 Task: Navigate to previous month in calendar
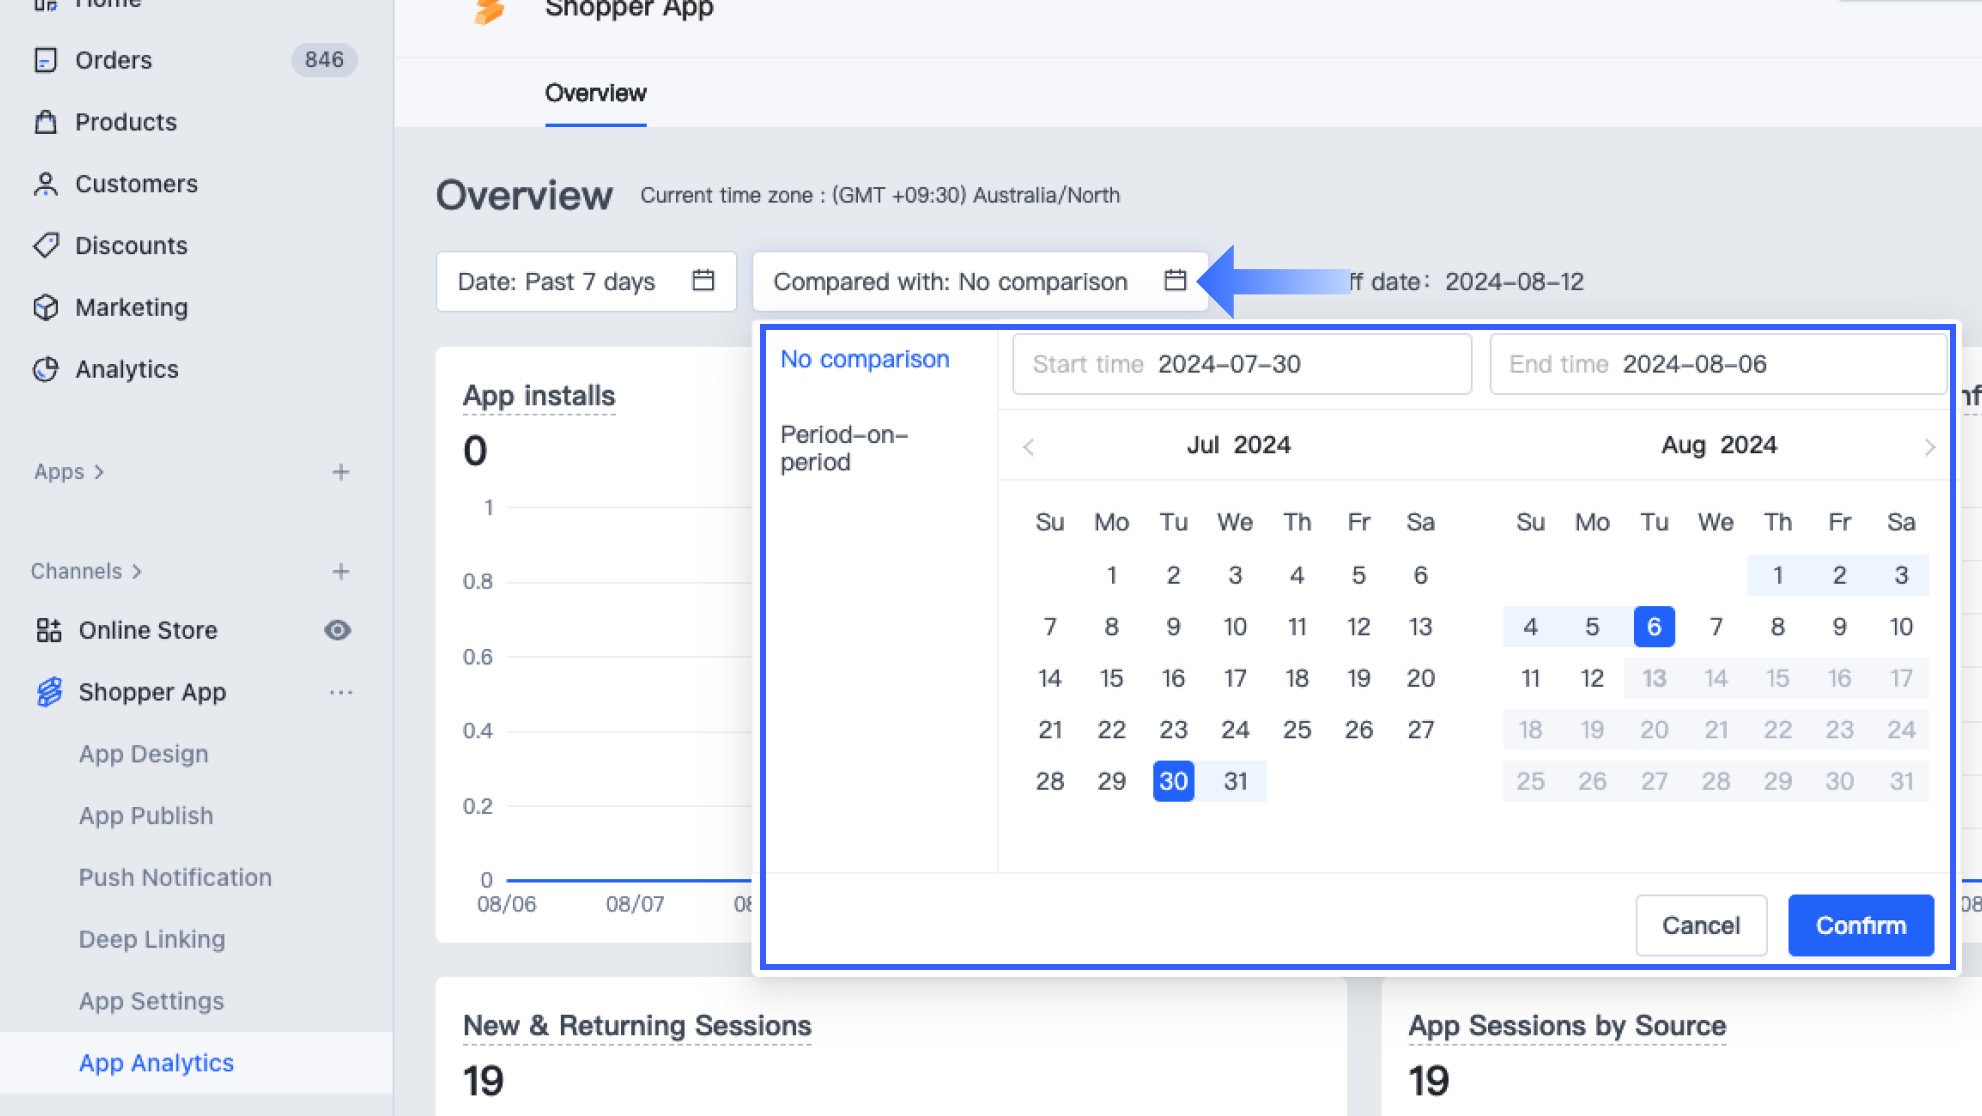tap(1028, 447)
